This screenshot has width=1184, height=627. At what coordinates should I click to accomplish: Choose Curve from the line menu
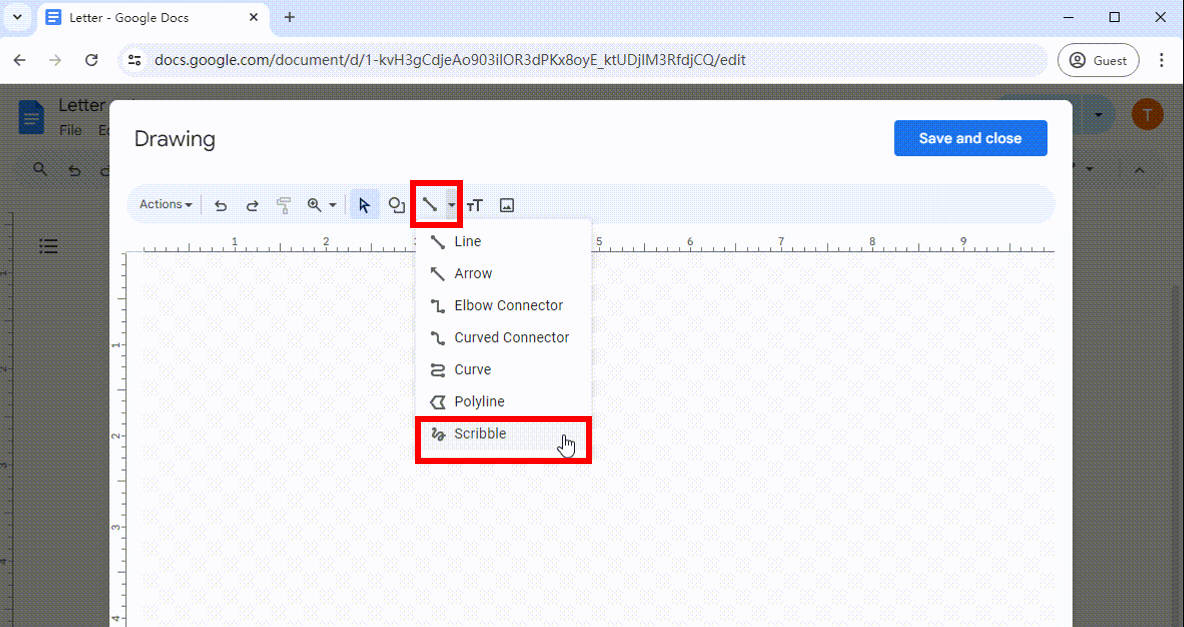pyautogui.click(x=503, y=369)
